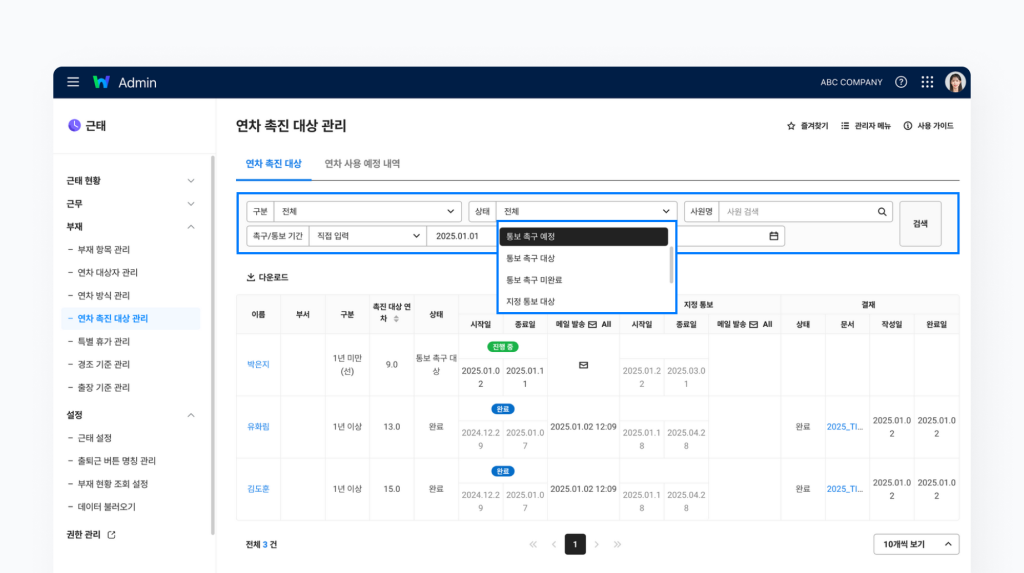
Task: Click the status dropdown list scrollbar
Action: point(671,265)
